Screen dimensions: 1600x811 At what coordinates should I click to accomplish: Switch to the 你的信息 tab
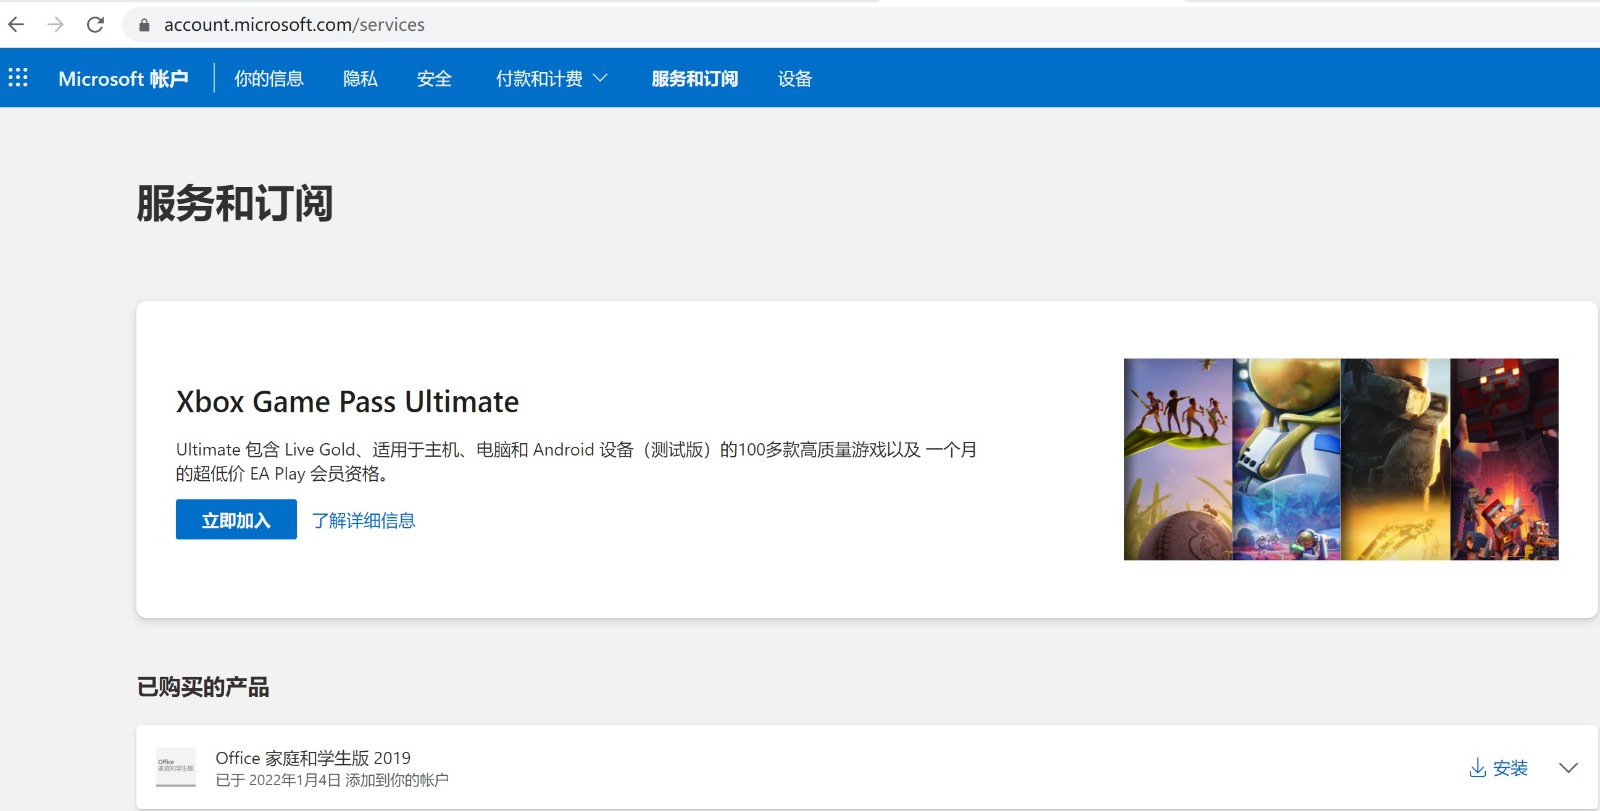point(269,79)
